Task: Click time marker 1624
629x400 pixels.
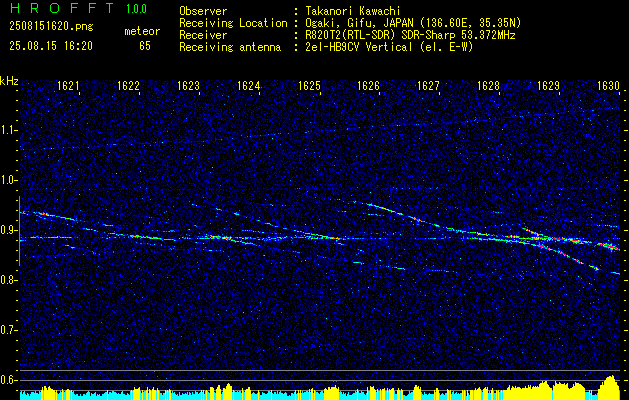Action: click(x=249, y=86)
